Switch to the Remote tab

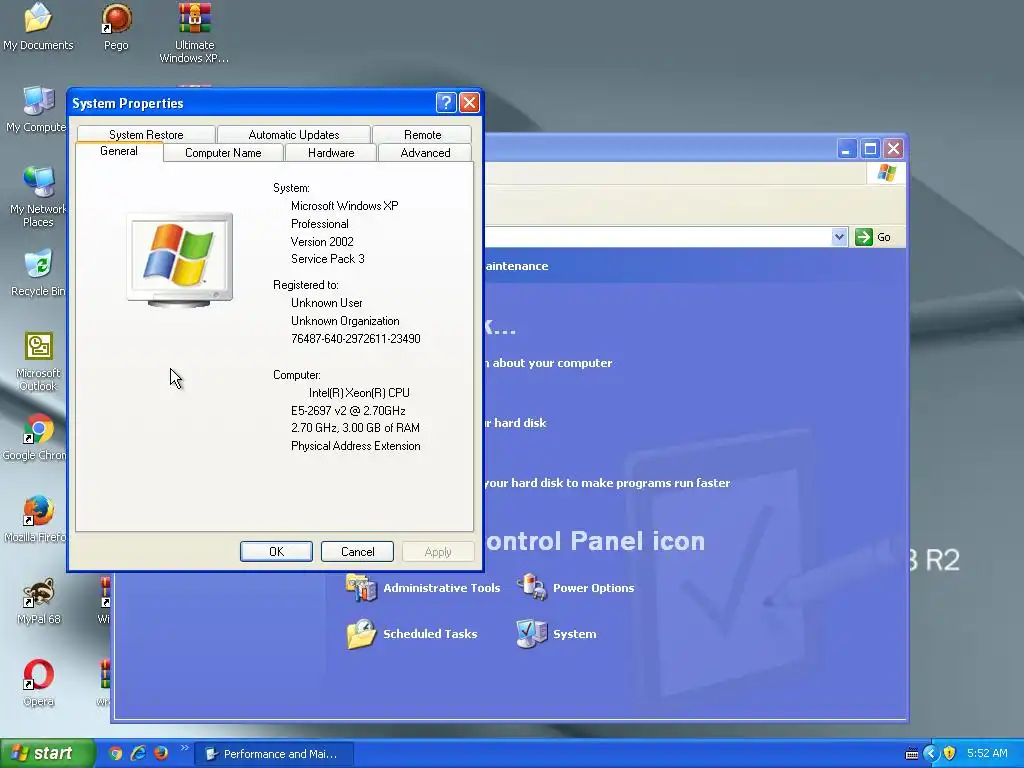[x=423, y=135]
